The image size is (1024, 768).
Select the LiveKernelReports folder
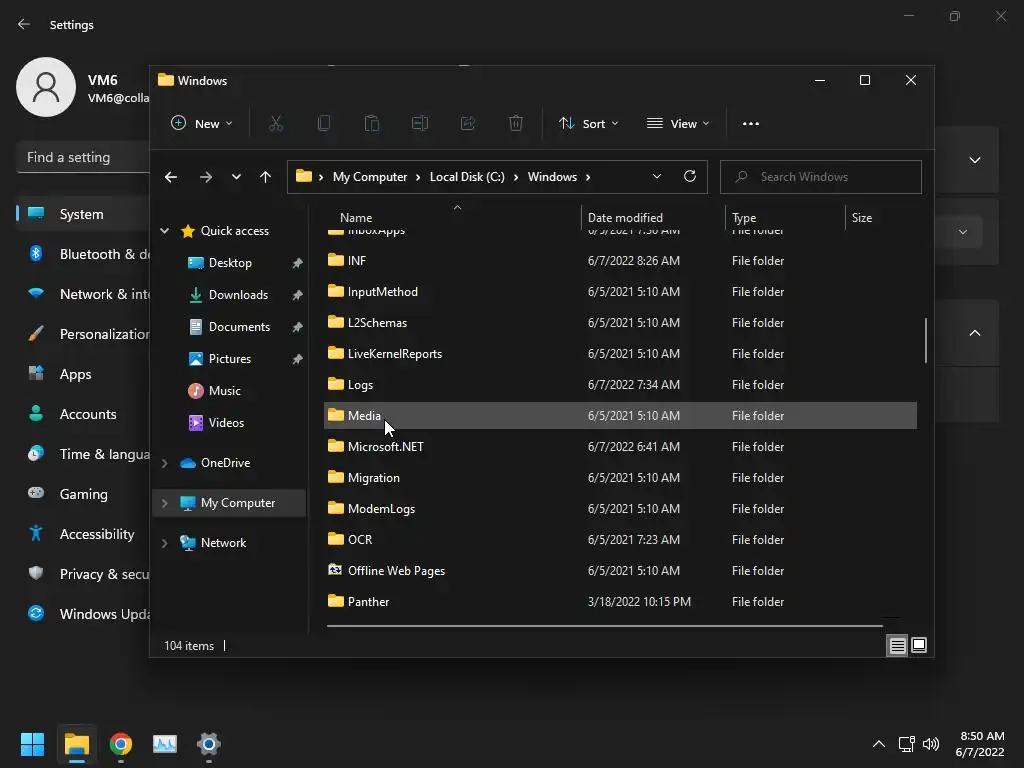click(620, 354)
